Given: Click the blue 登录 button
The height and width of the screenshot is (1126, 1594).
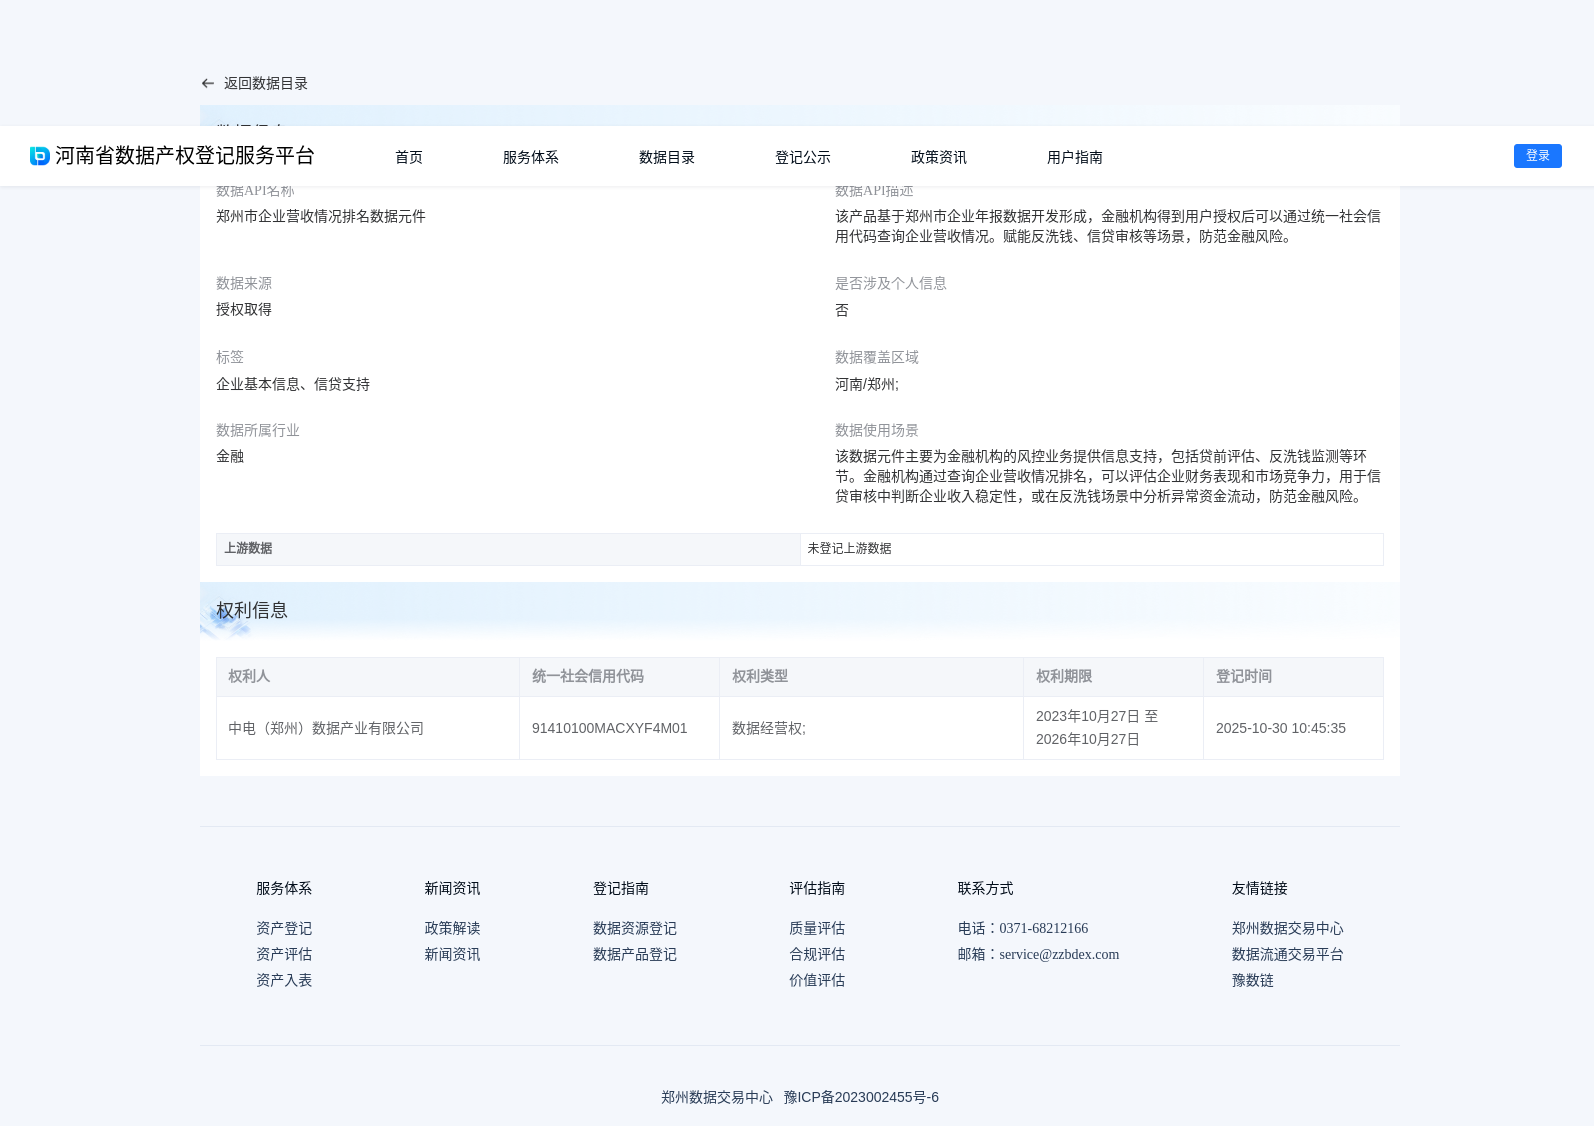Looking at the screenshot, I should coord(1538,156).
